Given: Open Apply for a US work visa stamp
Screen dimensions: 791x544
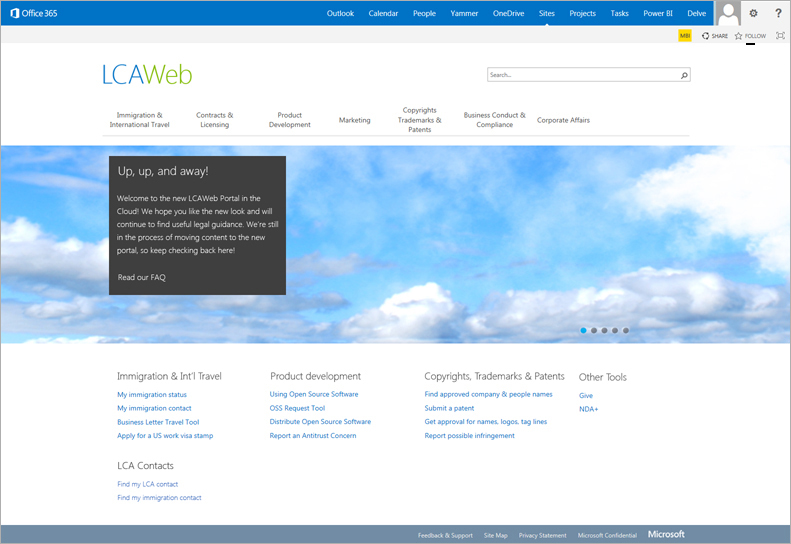Looking at the screenshot, I should pos(165,436).
